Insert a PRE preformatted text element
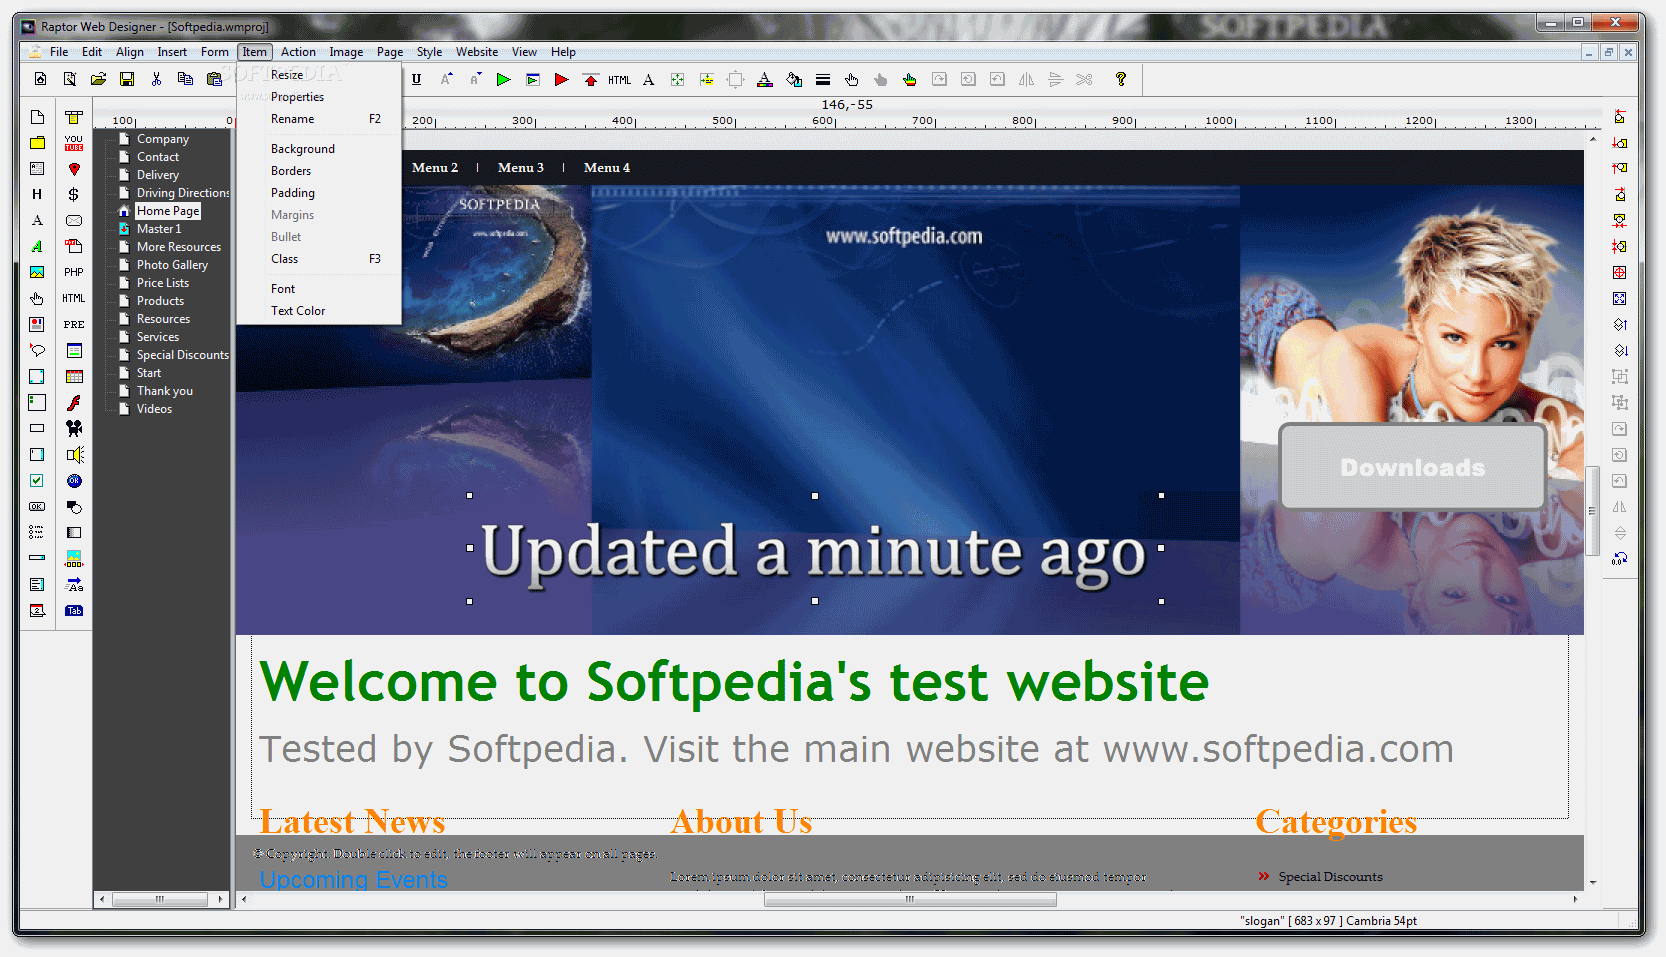Screen dimensions: 1666x957 click(74, 324)
